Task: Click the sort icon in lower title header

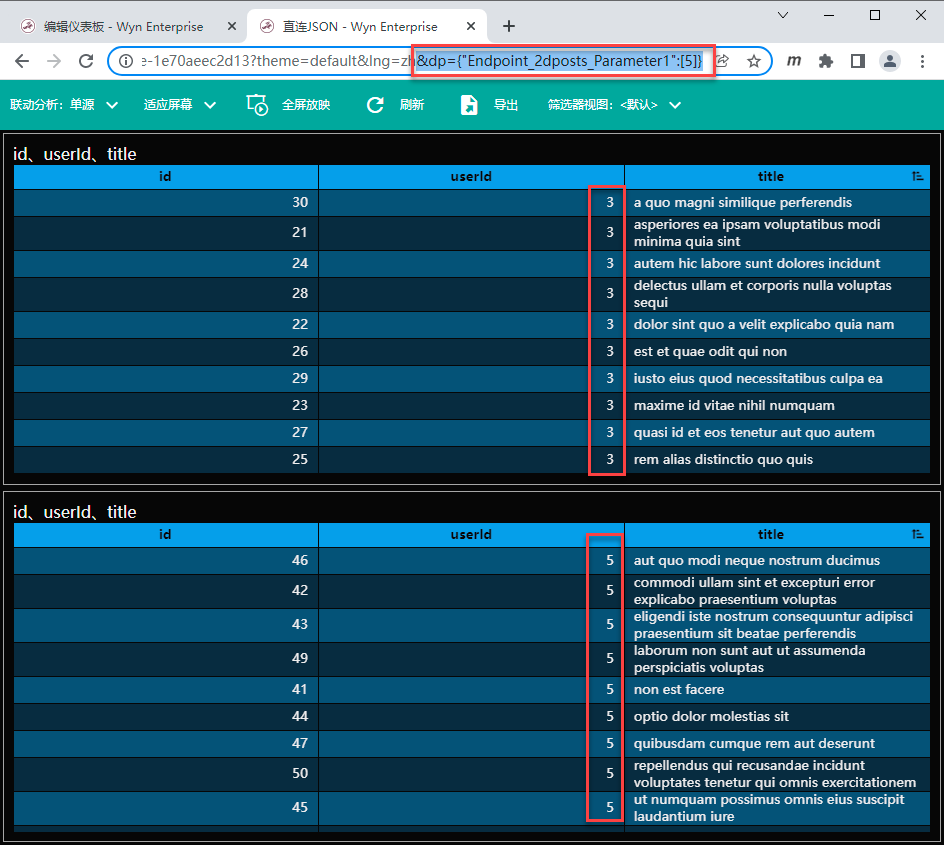Action: click(x=918, y=534)
